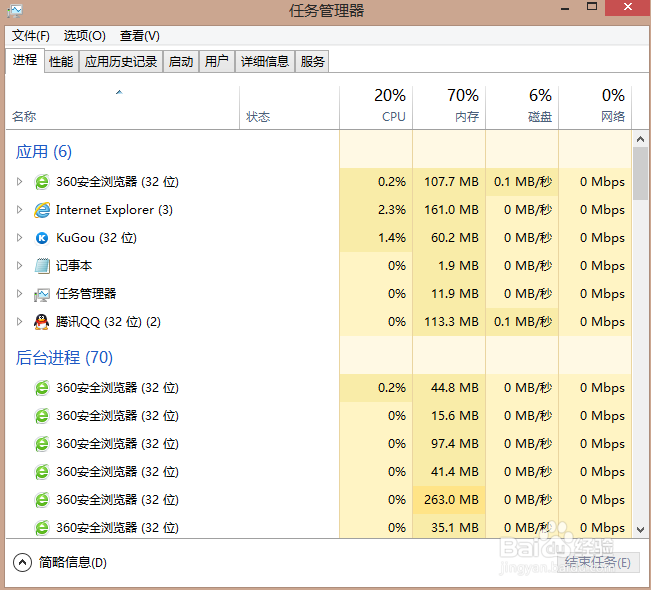651x590 pixels.
Task: Click the Internet Explorer icon
Action: (42, 210)
